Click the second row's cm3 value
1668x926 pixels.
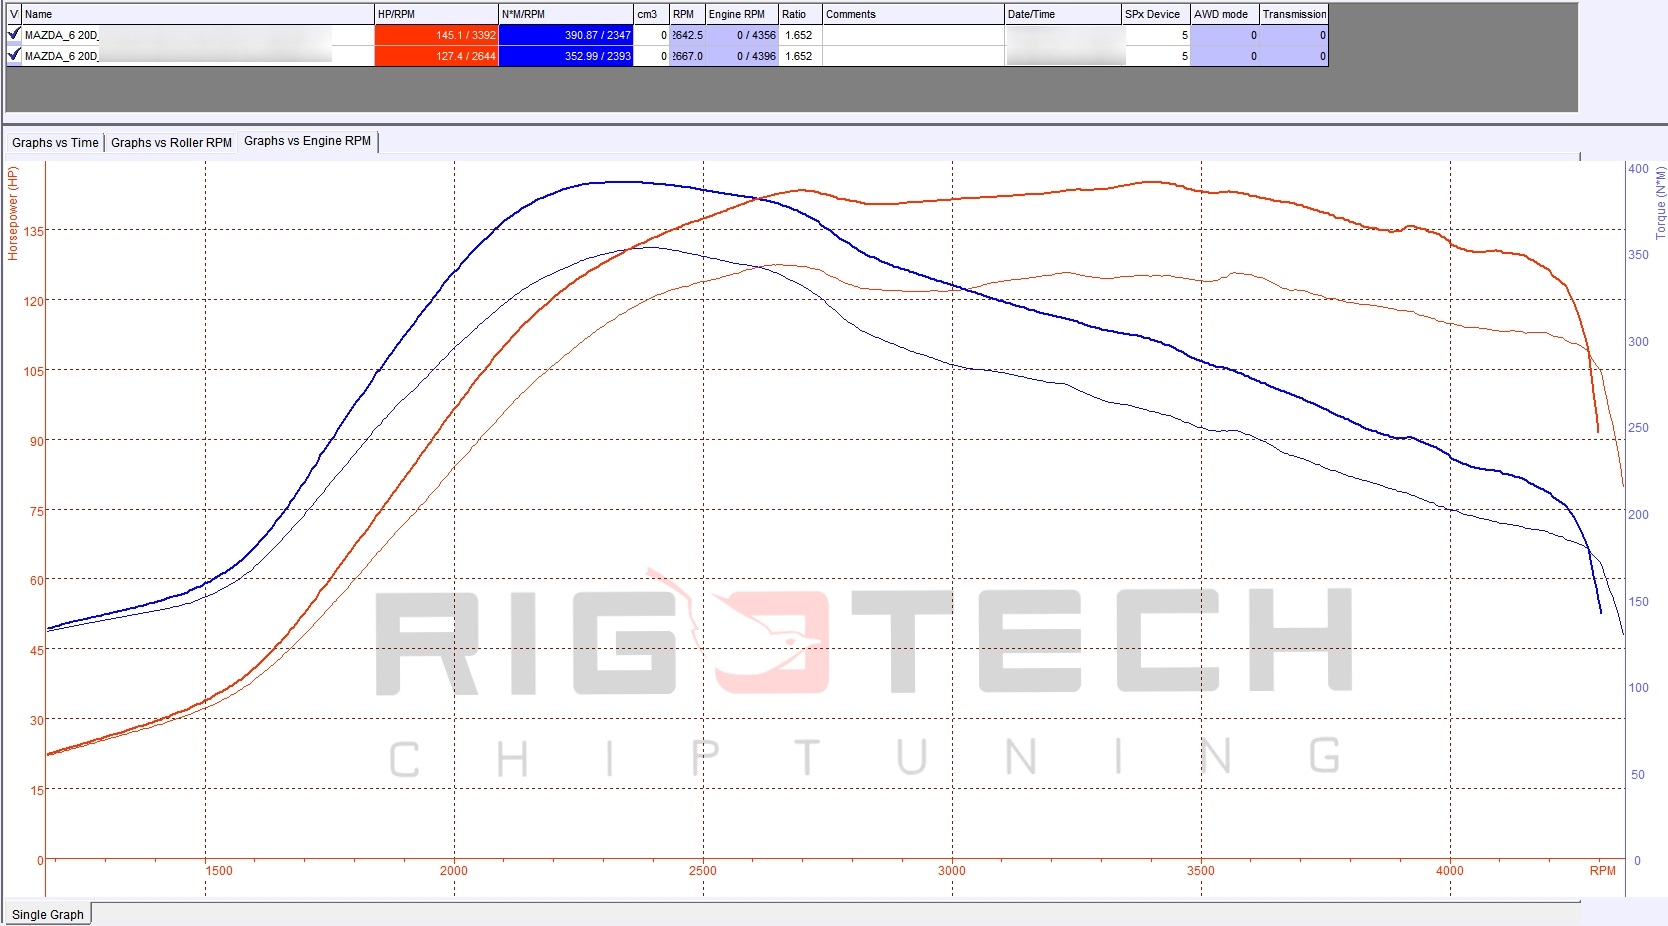651,56
